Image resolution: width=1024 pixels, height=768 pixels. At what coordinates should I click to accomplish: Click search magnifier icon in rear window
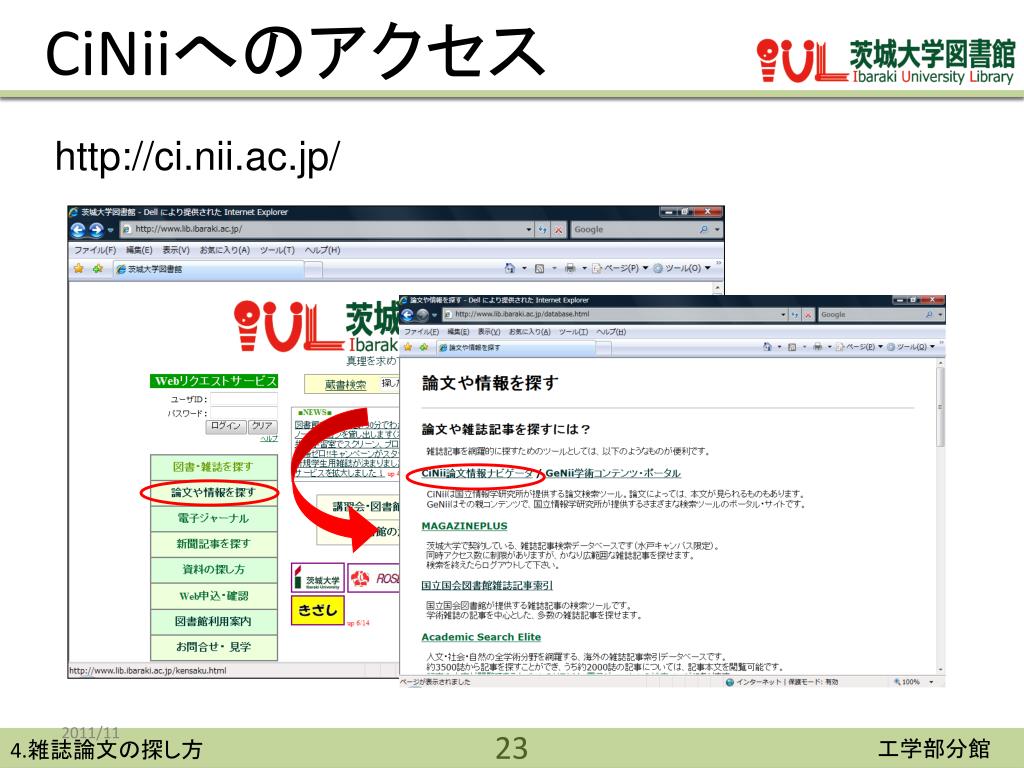[703, 230]
